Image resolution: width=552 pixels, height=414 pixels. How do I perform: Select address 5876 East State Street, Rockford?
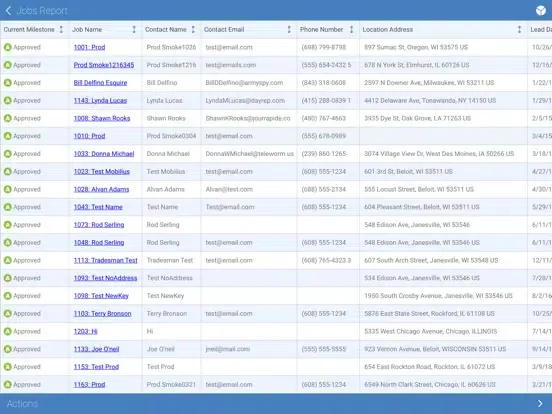[429, 314]
